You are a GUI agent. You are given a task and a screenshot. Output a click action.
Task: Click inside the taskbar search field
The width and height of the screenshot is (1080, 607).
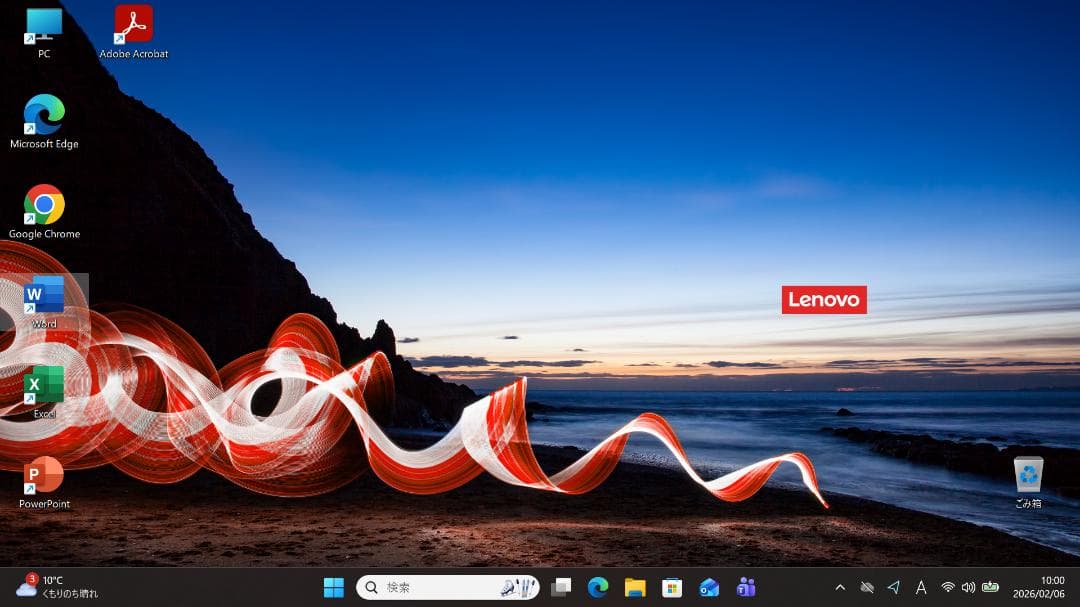[x=430, y=588]
